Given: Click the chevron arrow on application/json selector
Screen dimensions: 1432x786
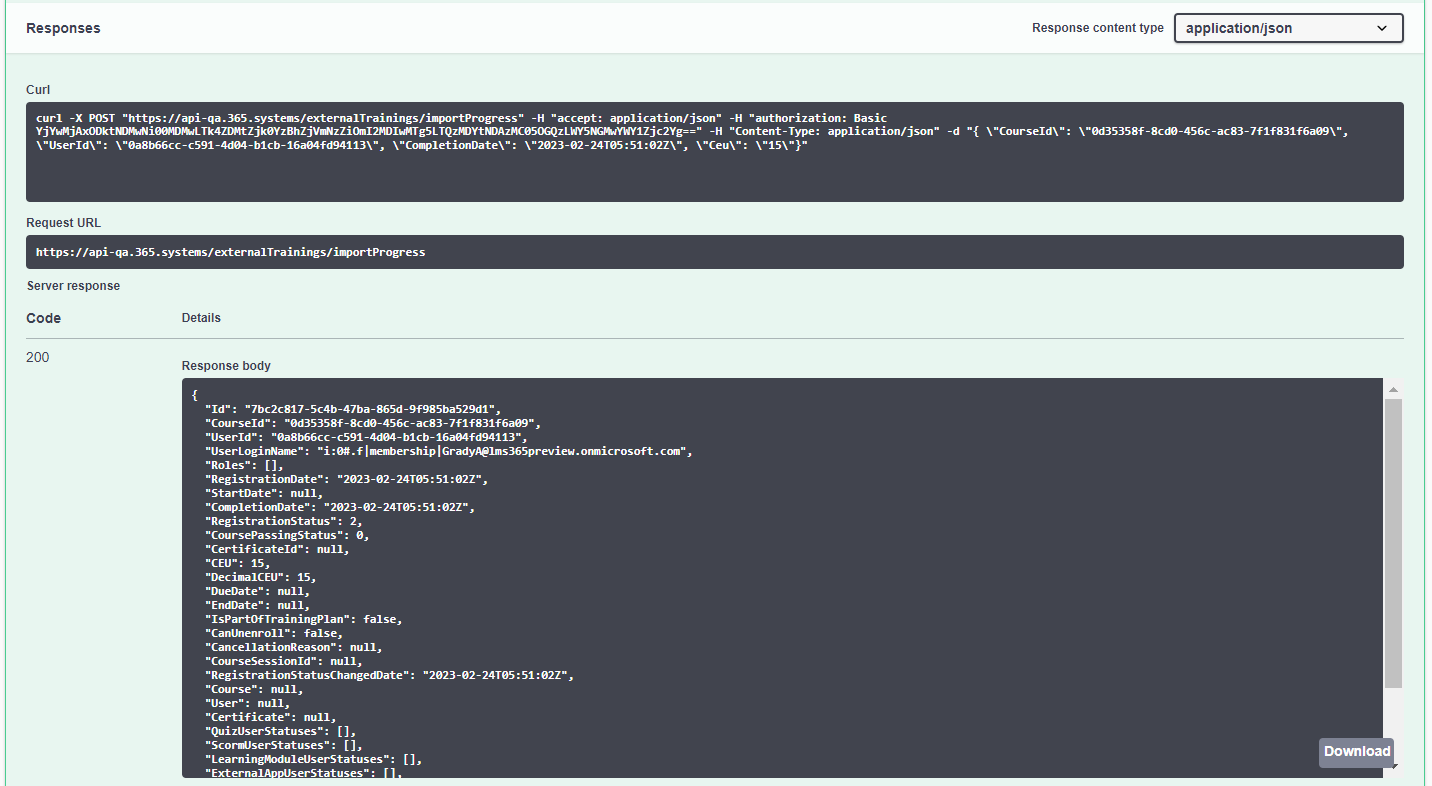Looking at the screenshot, I should (x=1382, y=28).
